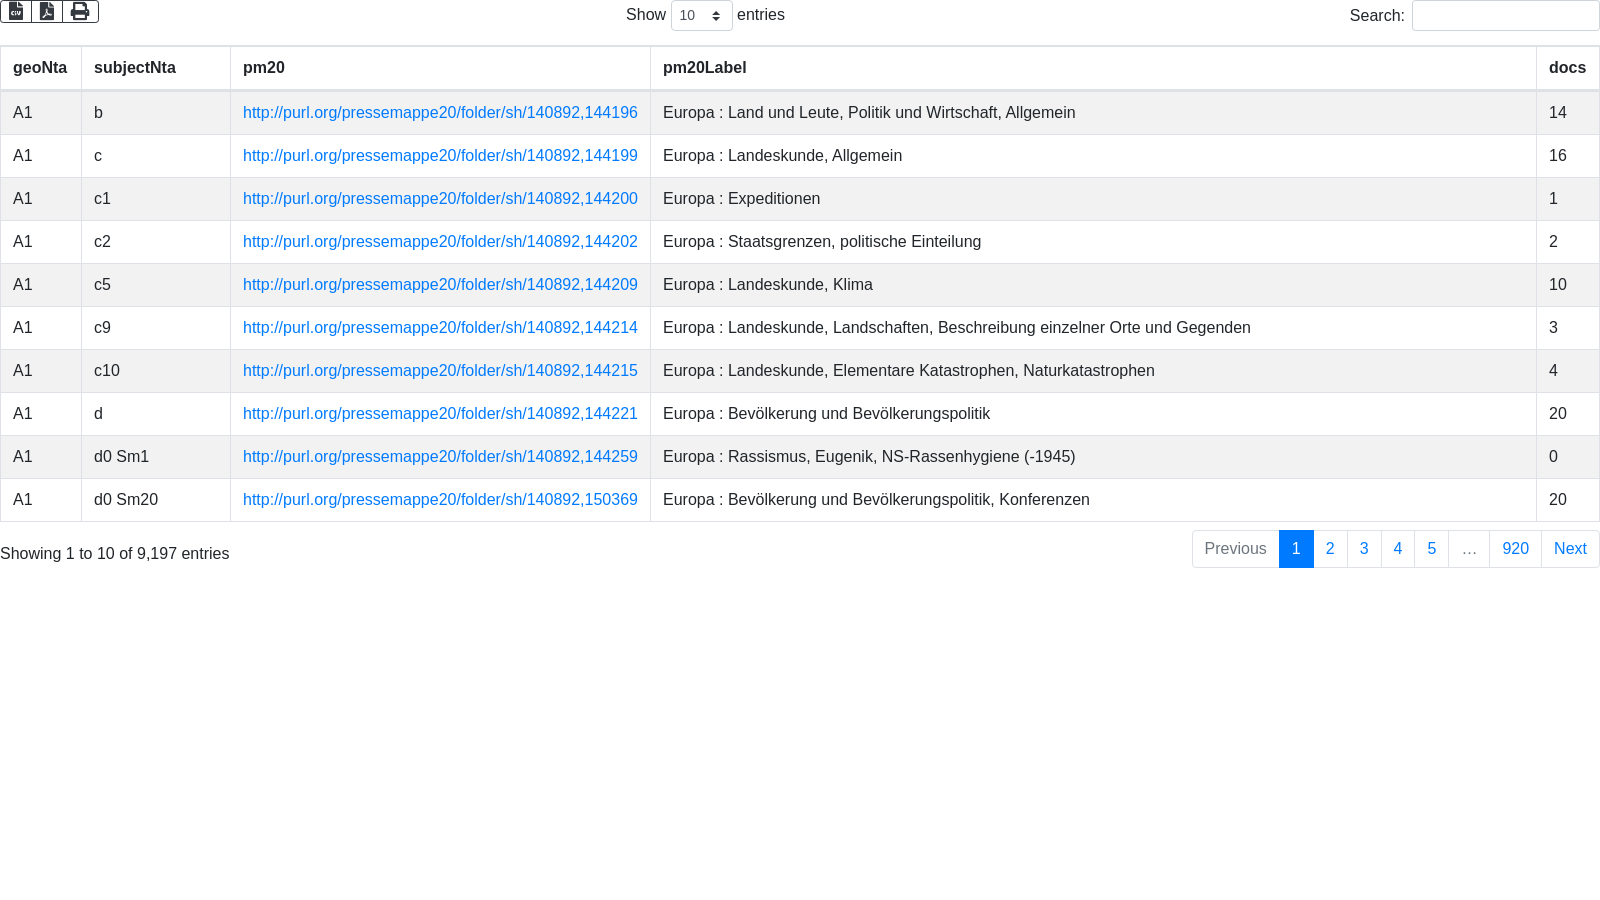Open folder link ending in 144221

pos(440,414)
